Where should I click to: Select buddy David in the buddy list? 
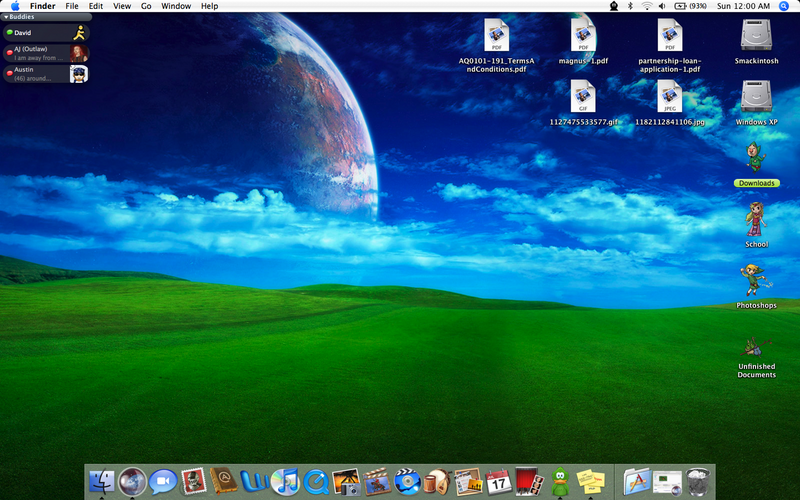click(46, 33)
